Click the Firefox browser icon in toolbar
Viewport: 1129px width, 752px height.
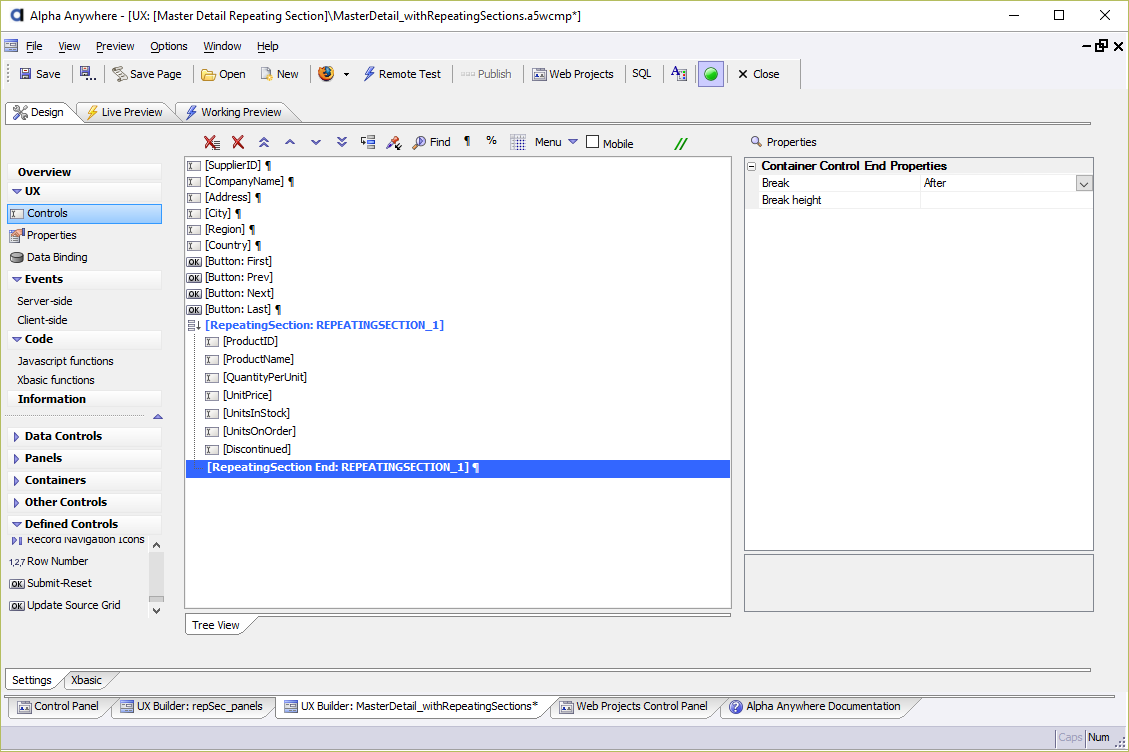[326, 73]
